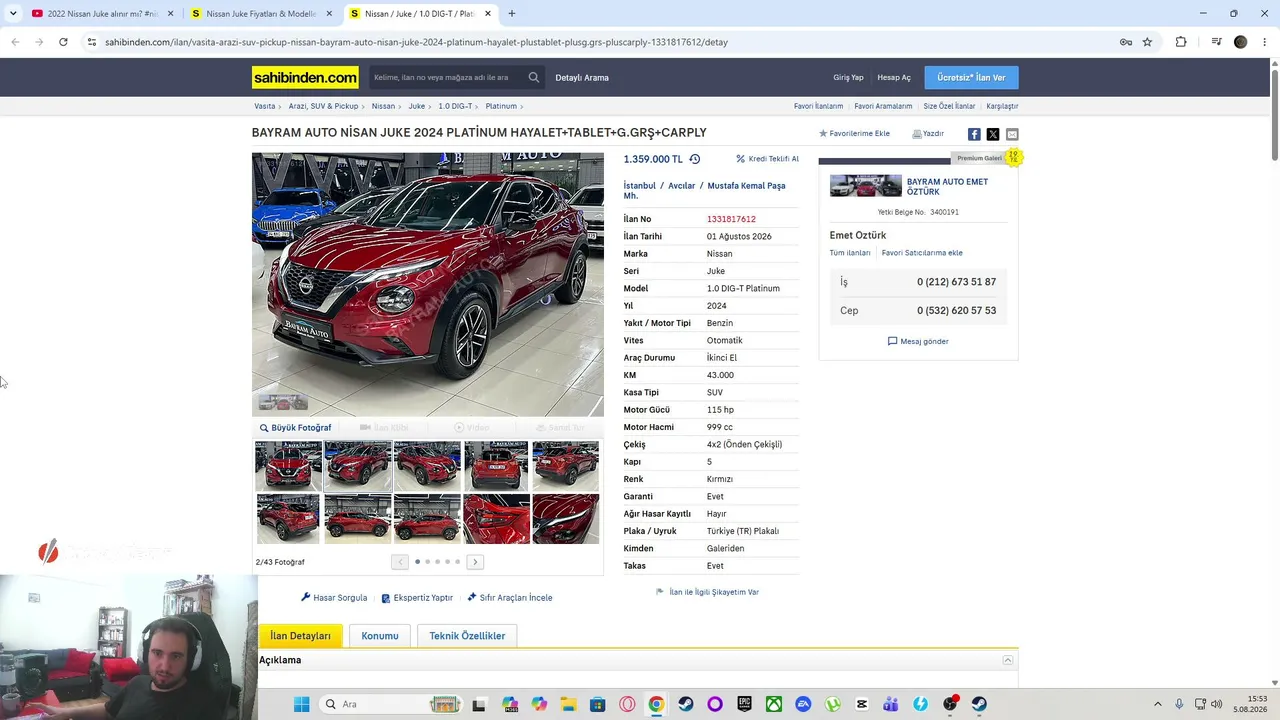The height and width of the screenshot is (720, 1280).
Task: Switch to the İlan Detayları tab
Action: coord(300,636)
